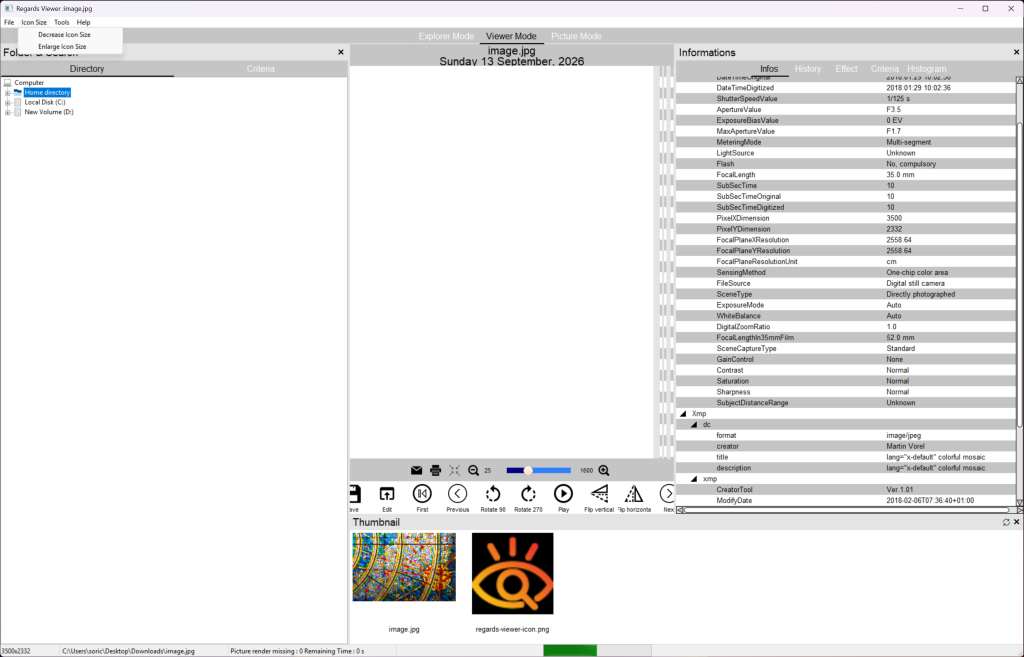
Task: Click the Thumbnail panel refresh icon
Action: [x=1006, y=522]
